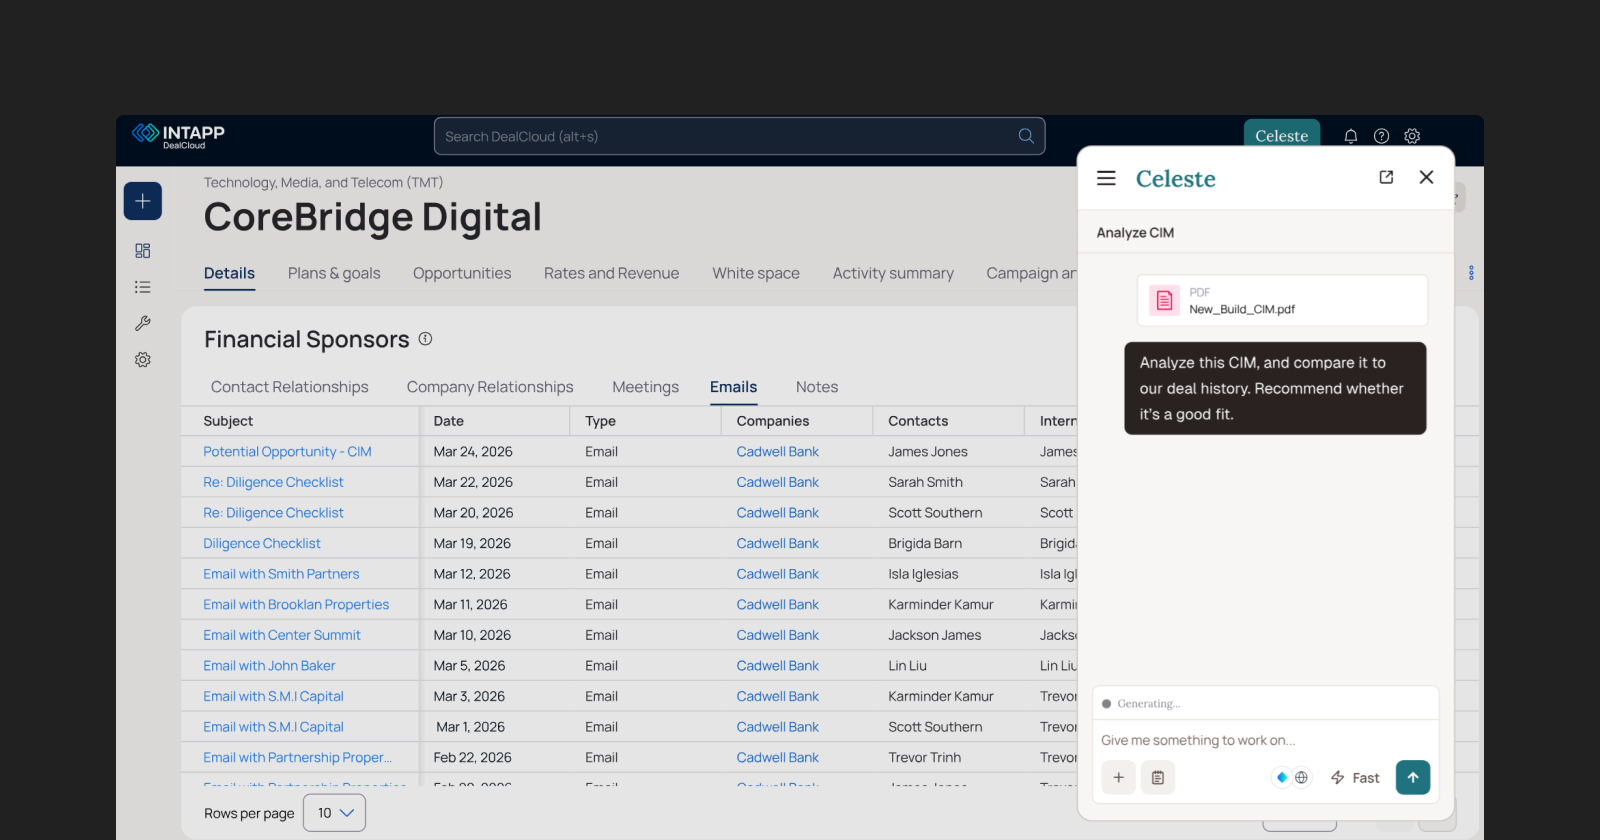Screen dimensions: 1600x840
Task: Open the New_Build_CIM.pdf attachment
Action: 1282,300
